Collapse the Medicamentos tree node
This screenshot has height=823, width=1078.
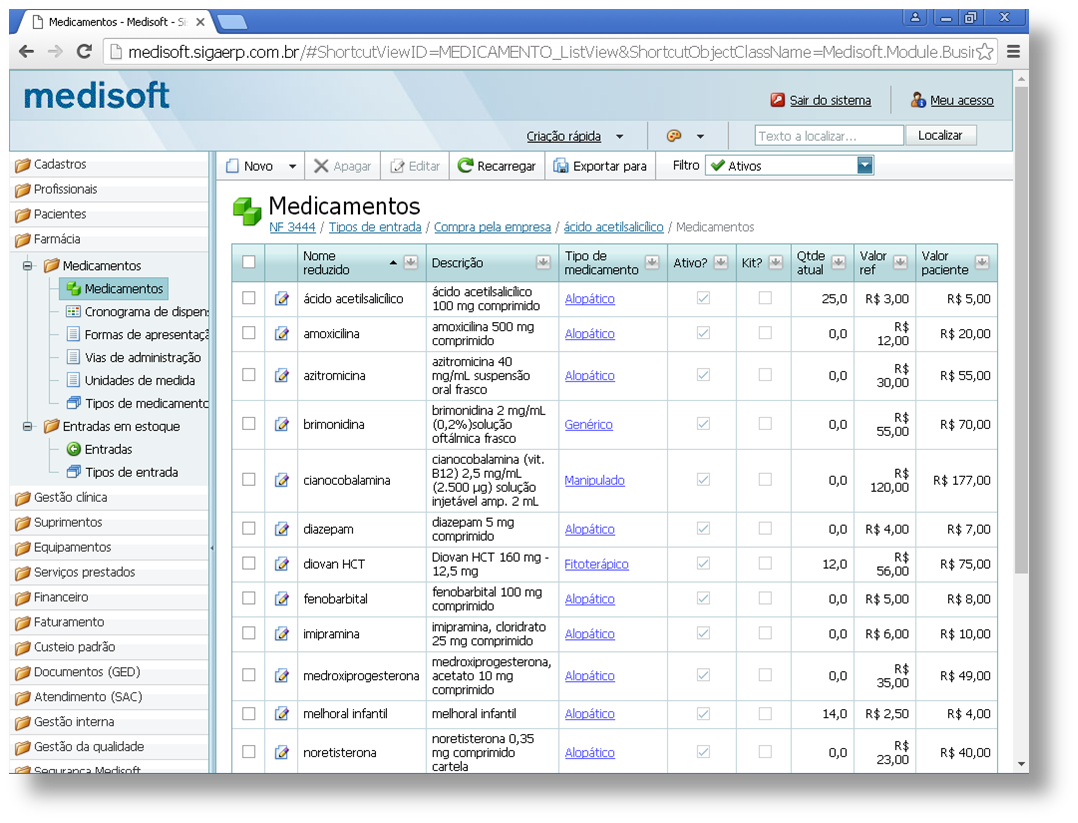click(x=28, y=265)
